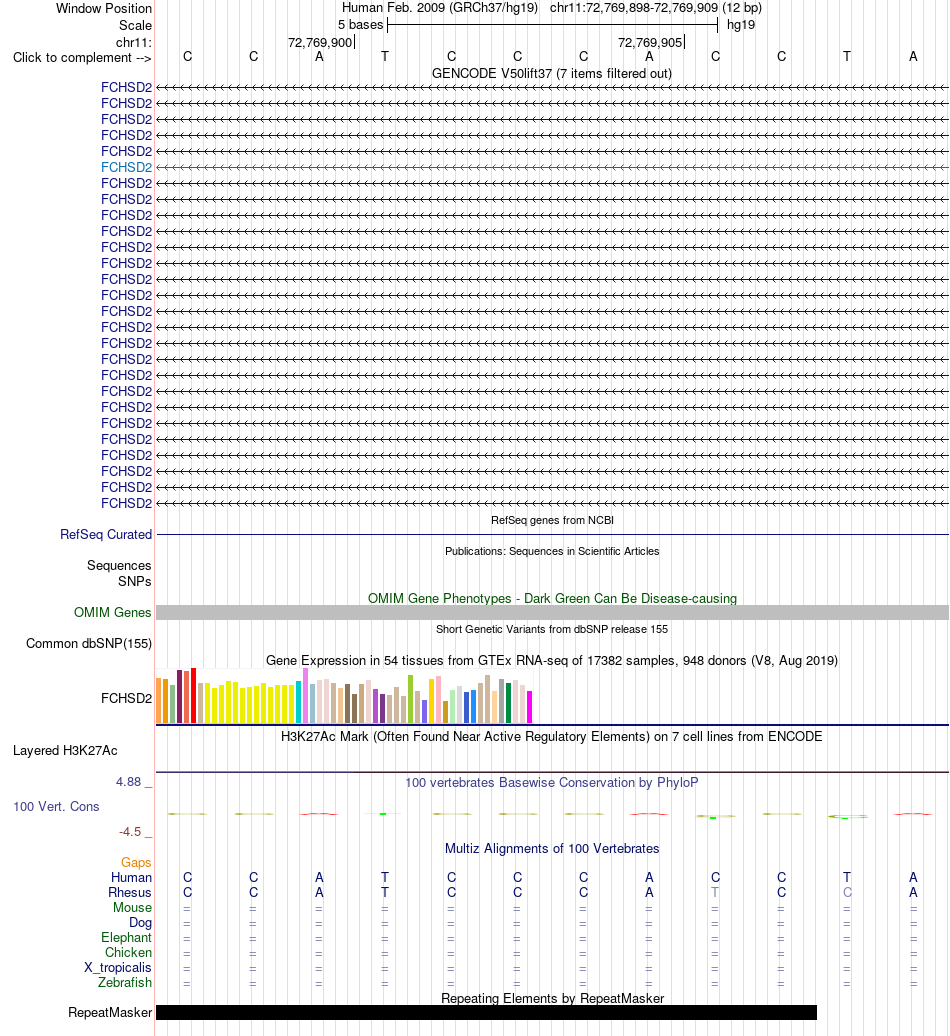Click the "Window Position" label

pyautogui.click(x=104, y=9)
